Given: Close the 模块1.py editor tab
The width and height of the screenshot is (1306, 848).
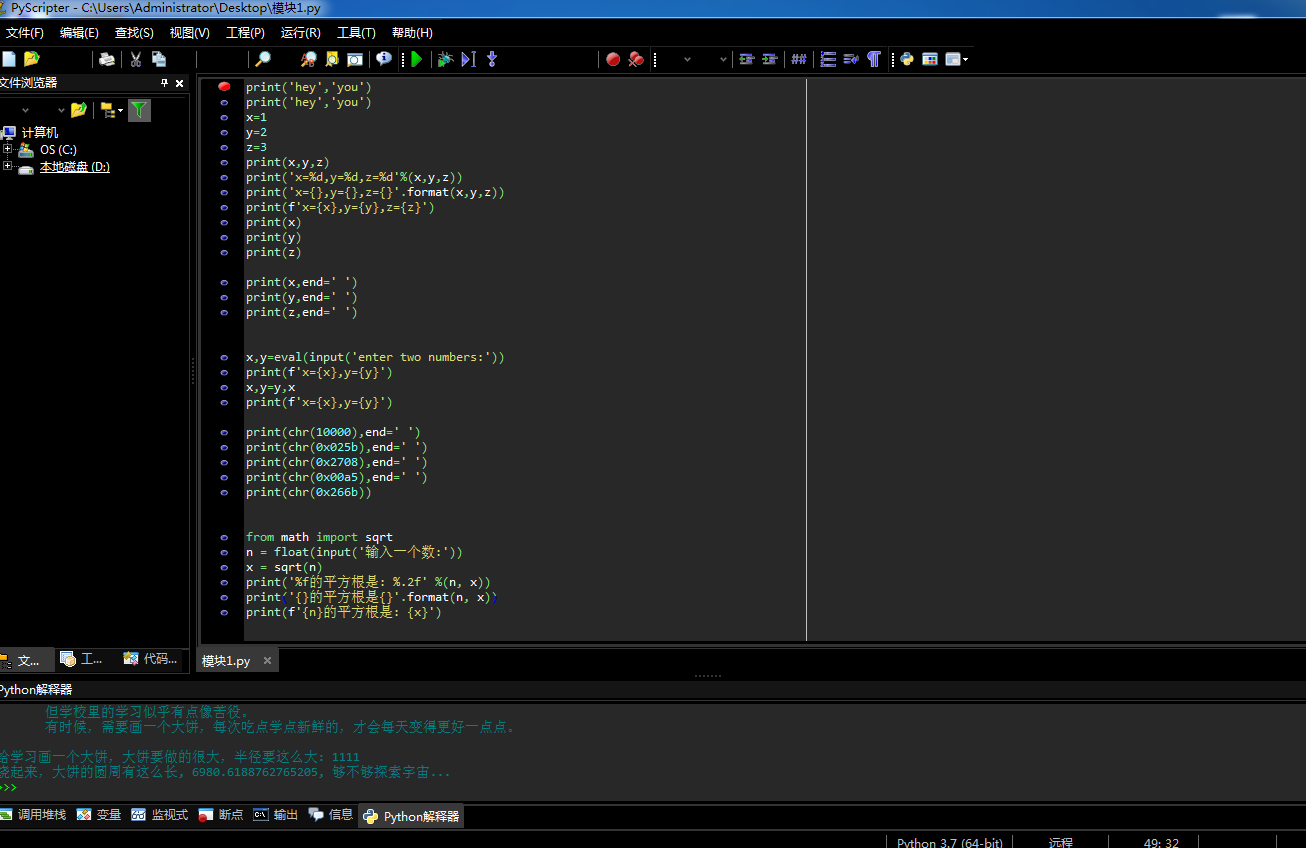Looking at the screenshot, I should [x=268, y=661].
